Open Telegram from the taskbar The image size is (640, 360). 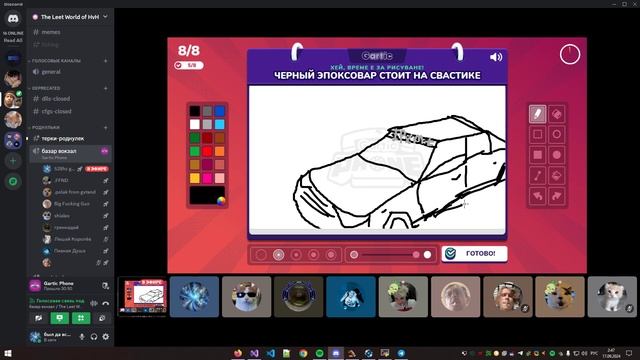tap(401, 353)
